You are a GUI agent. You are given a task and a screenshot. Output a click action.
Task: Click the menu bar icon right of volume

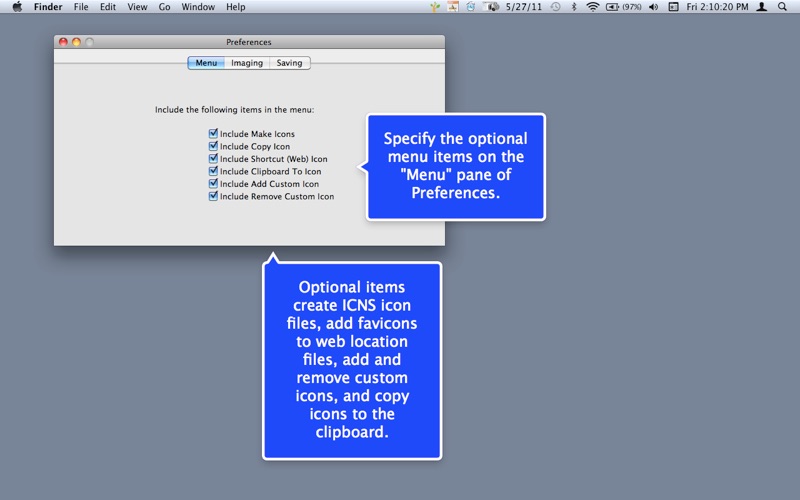673,7
